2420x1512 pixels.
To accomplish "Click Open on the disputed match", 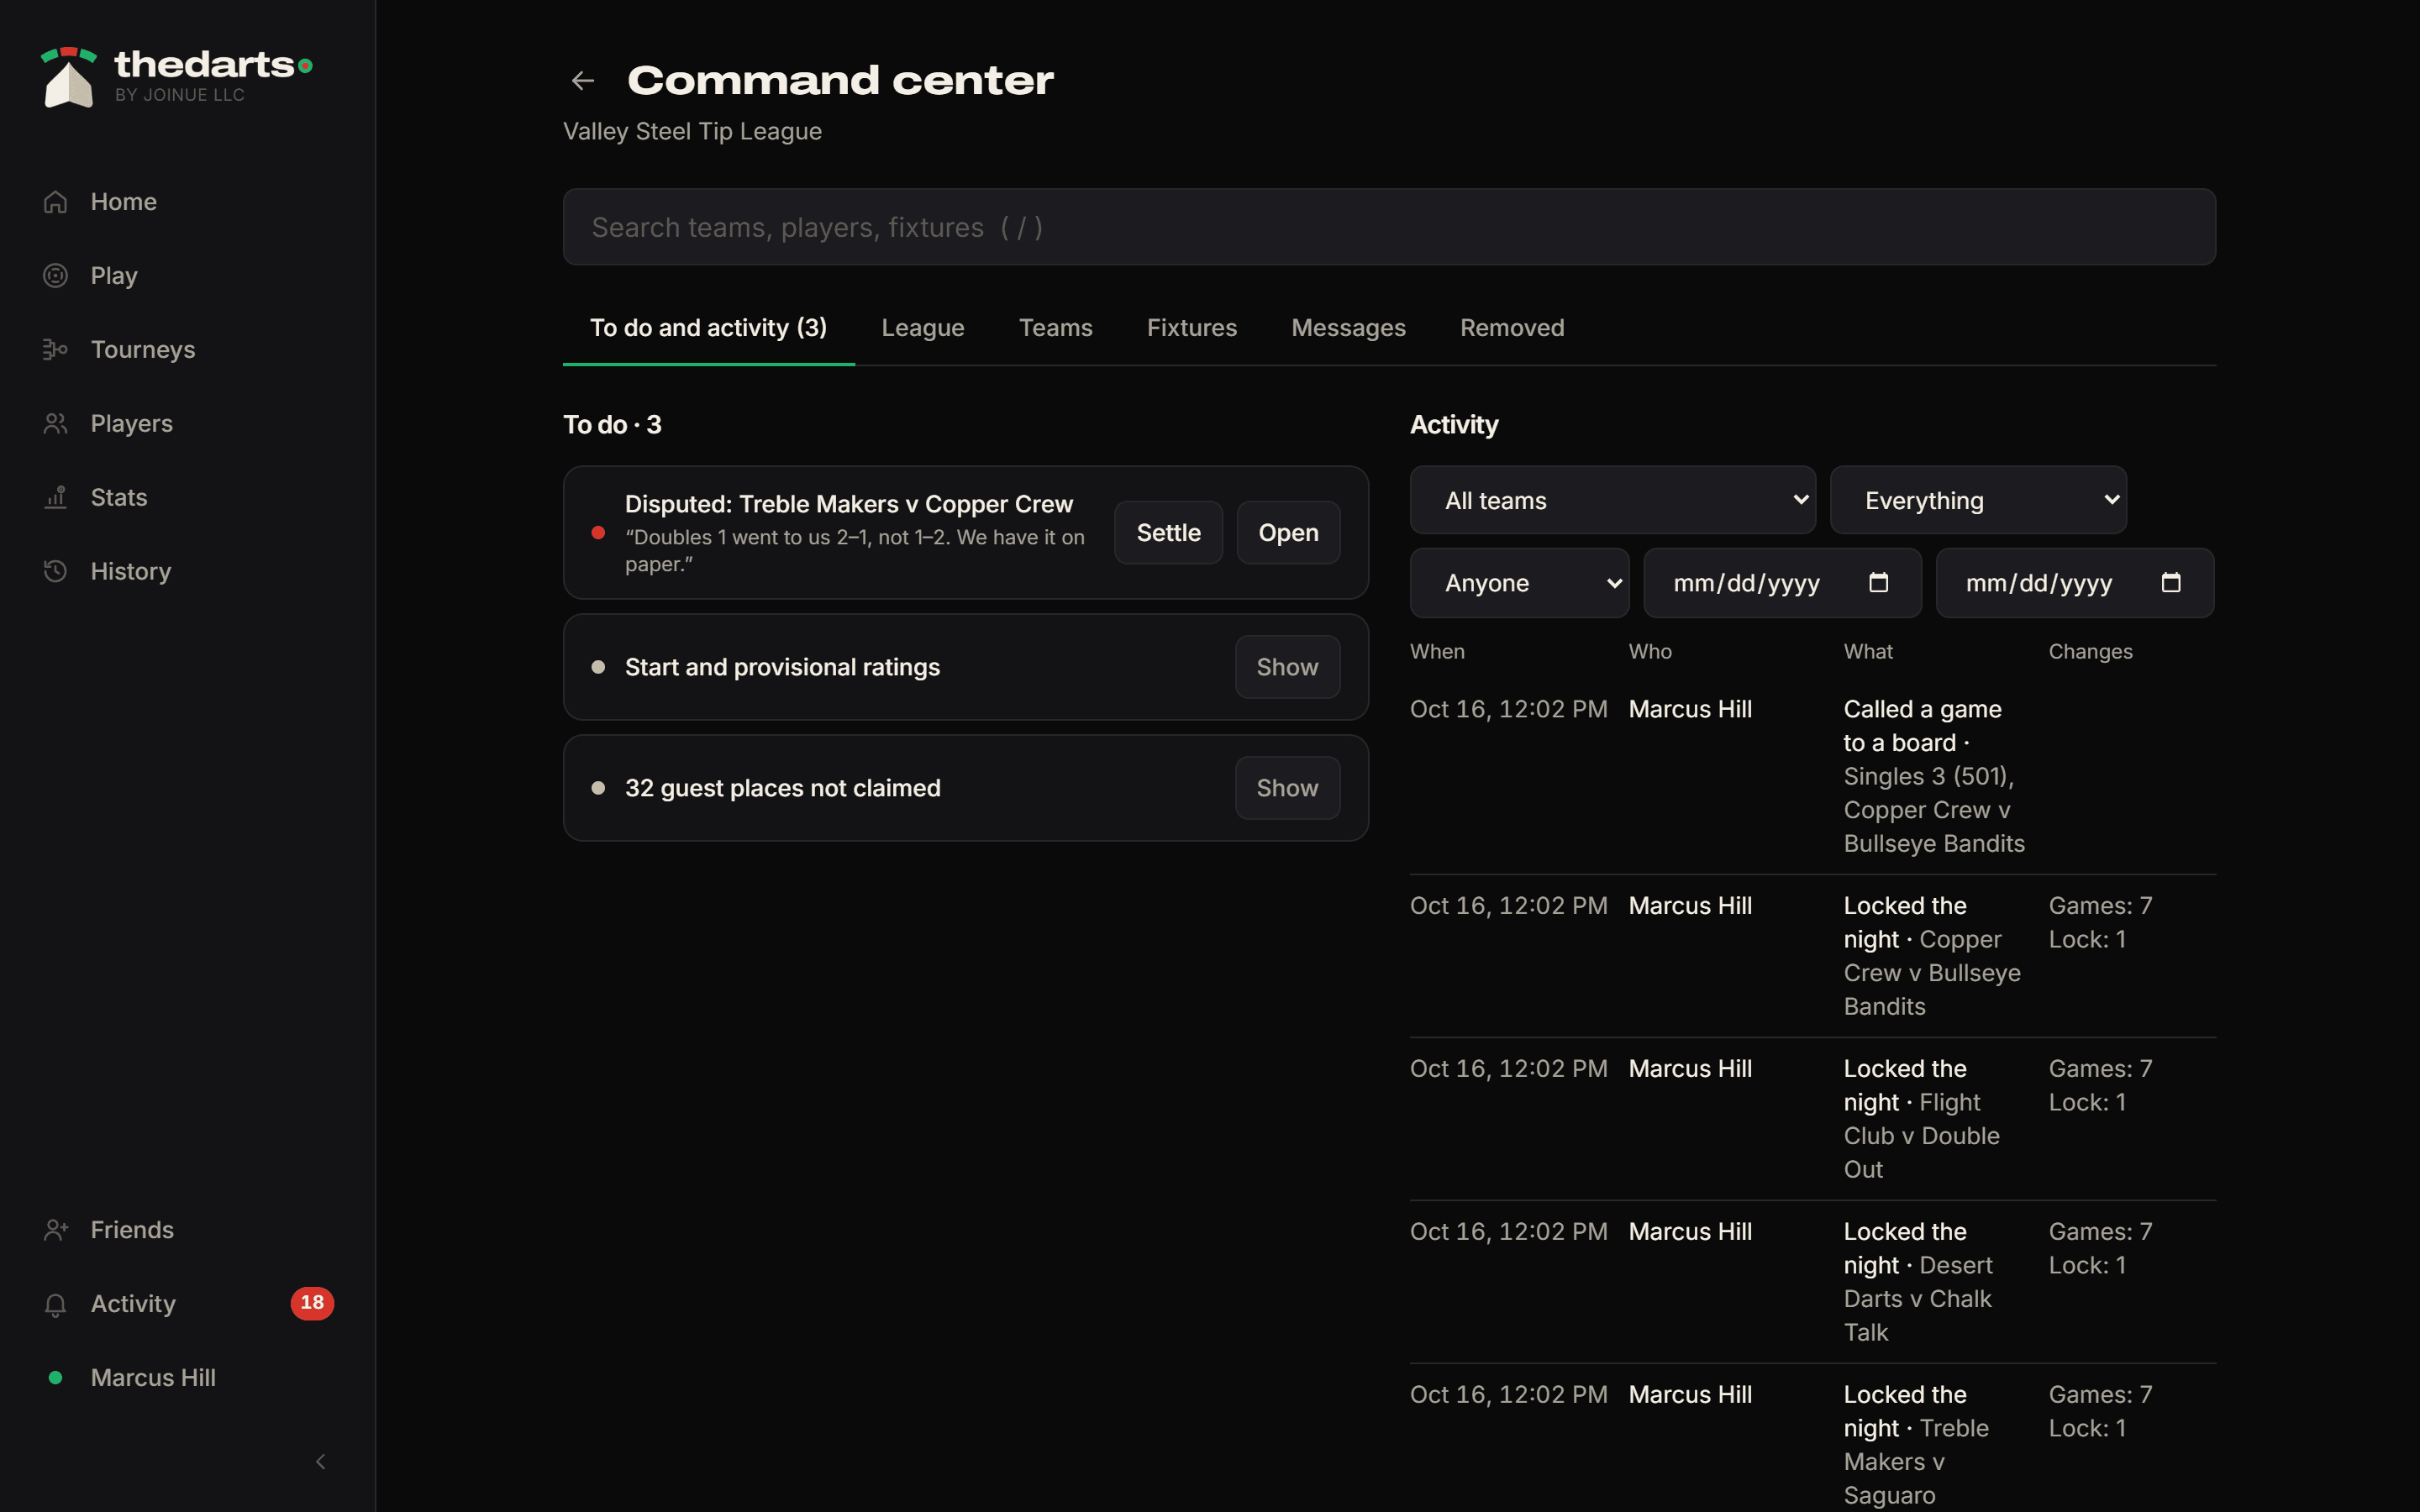I will tap(1289, 533).
